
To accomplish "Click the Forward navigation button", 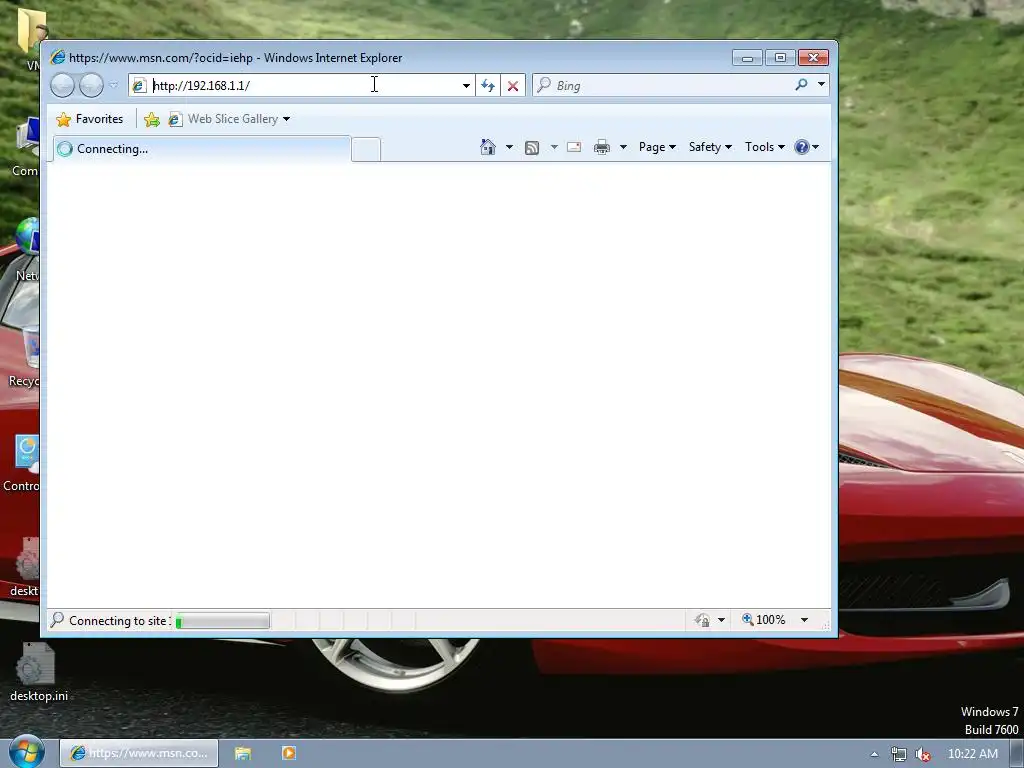I will point(91,86).
